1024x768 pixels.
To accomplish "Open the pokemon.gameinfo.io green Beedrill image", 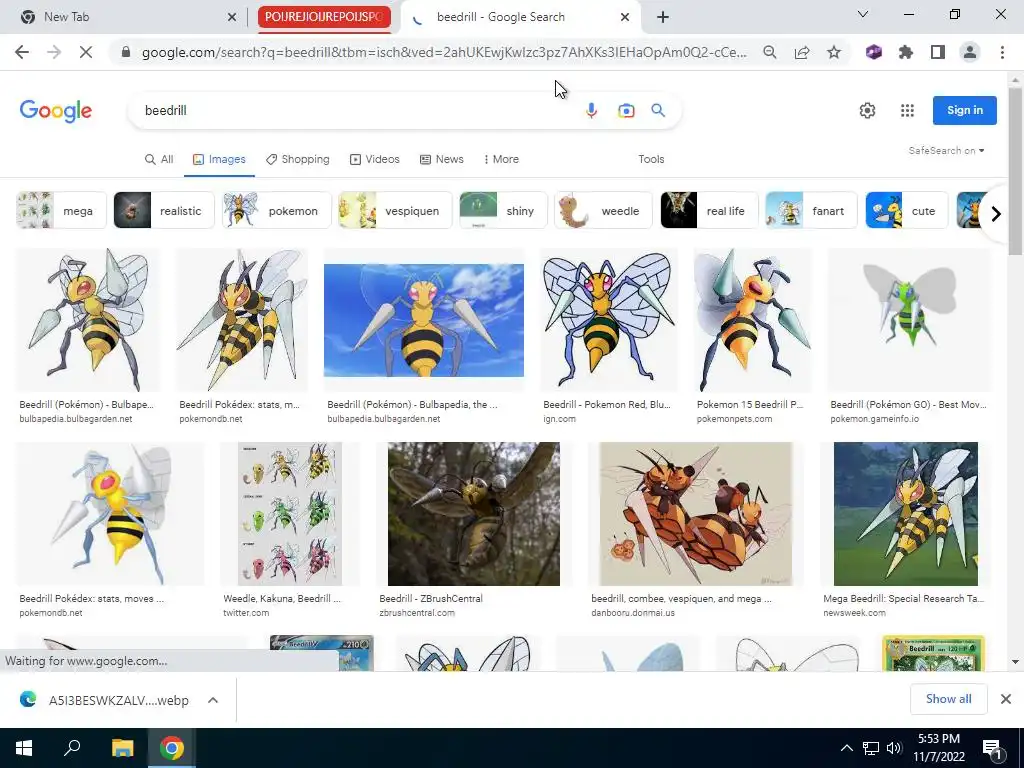I will (909, 320).
